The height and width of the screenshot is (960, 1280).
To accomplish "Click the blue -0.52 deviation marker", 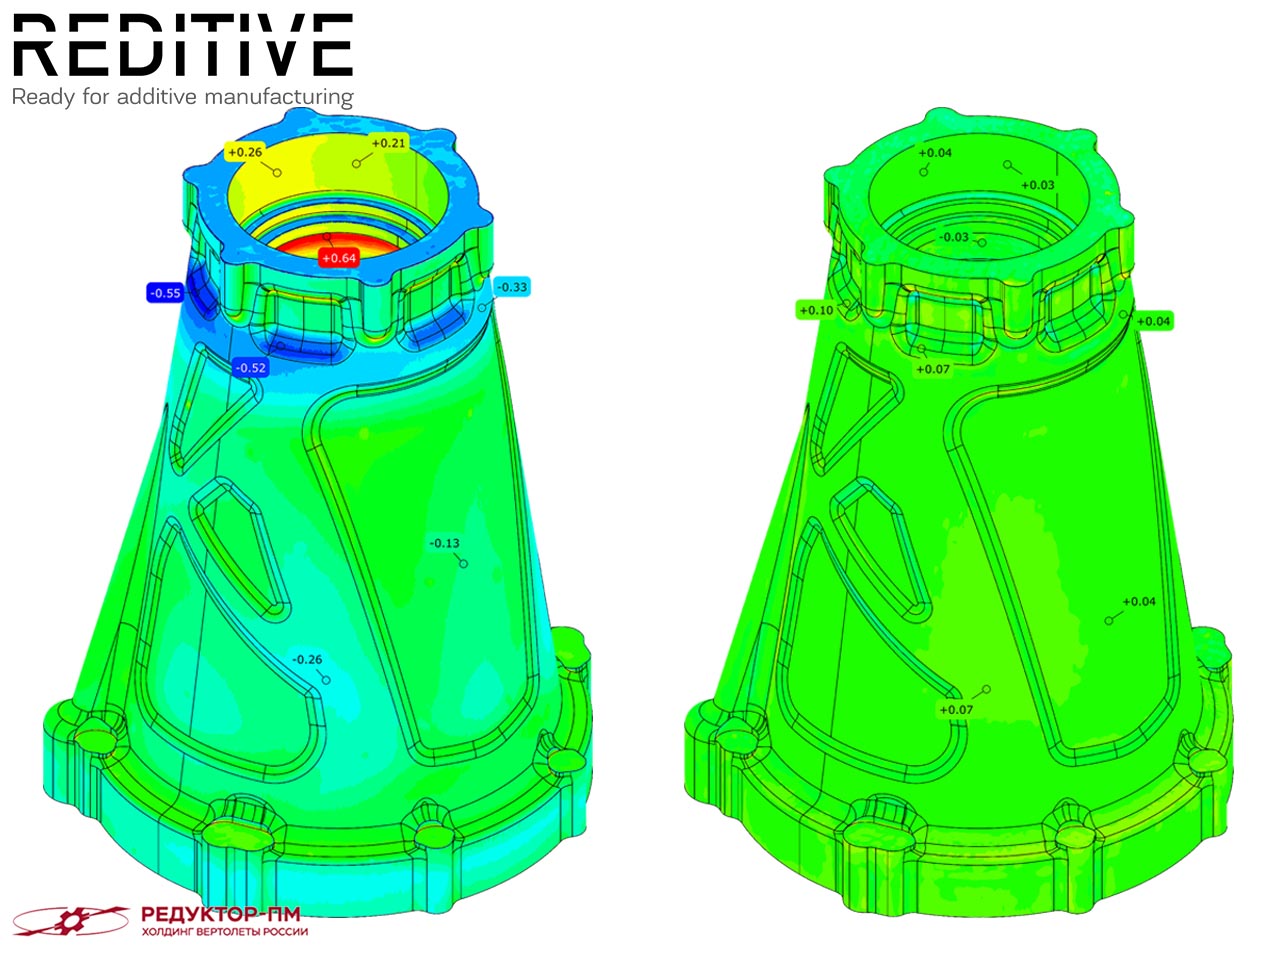I will 250,368.
